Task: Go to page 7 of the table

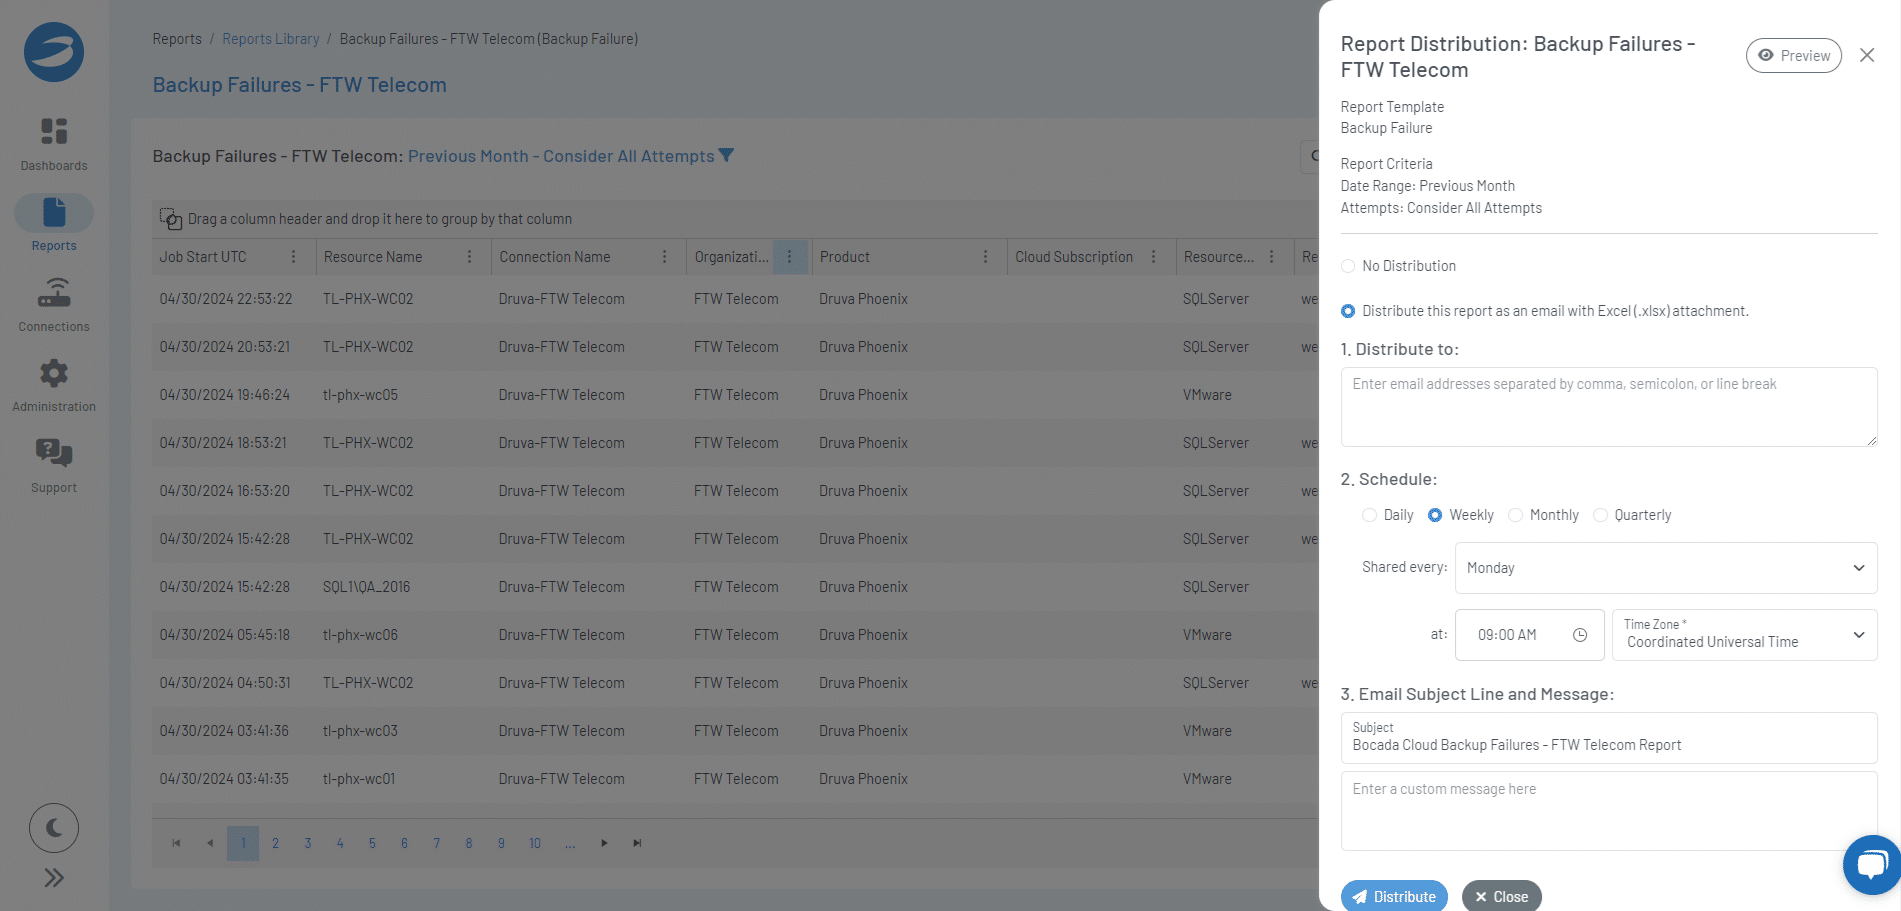Action: click(x=437, y=843)
